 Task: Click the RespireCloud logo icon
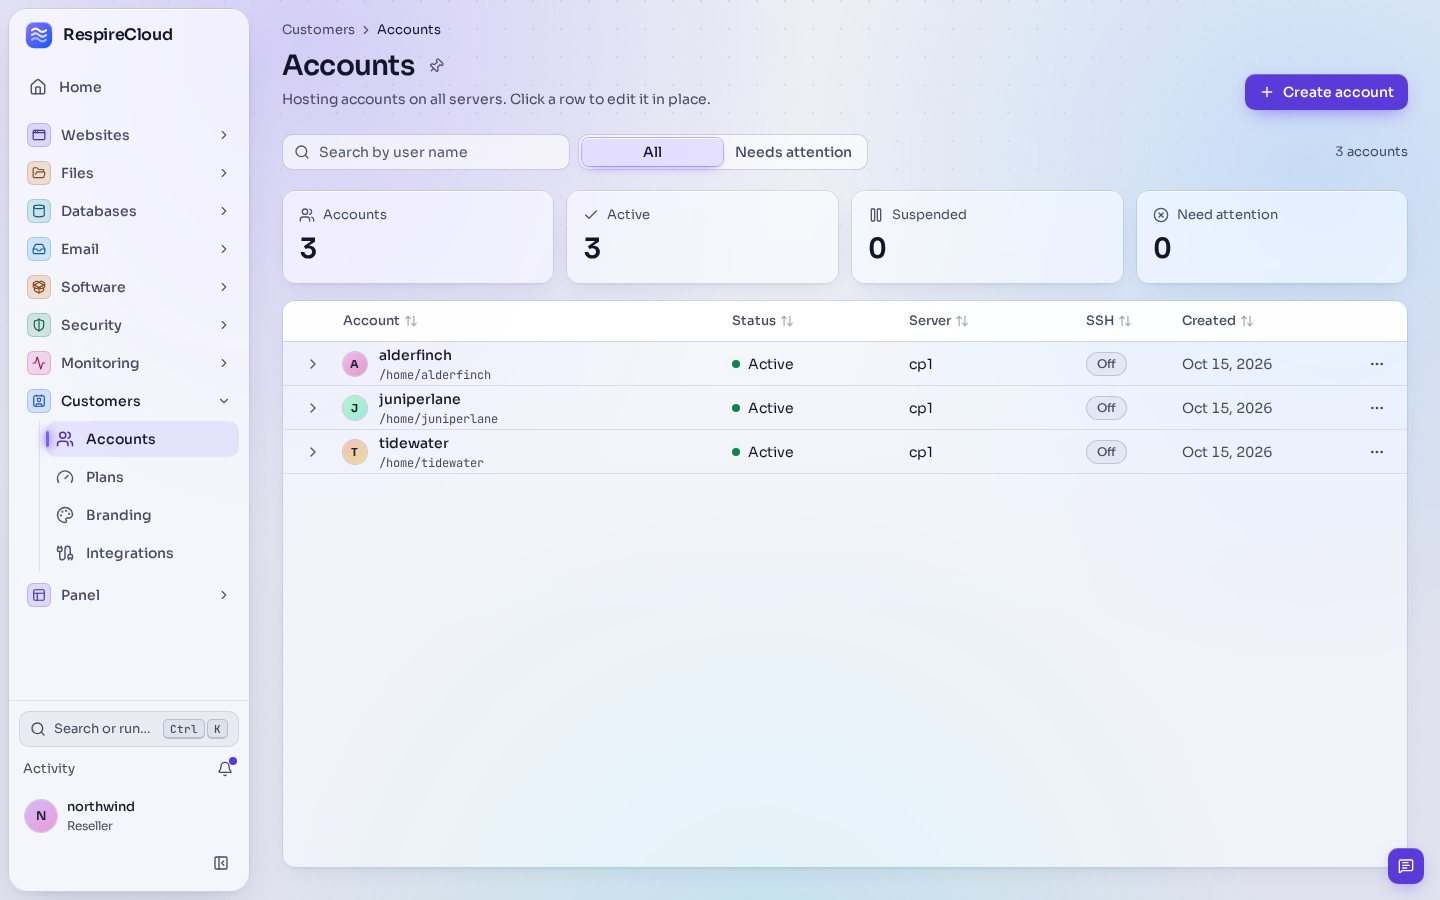coord(39,35)
